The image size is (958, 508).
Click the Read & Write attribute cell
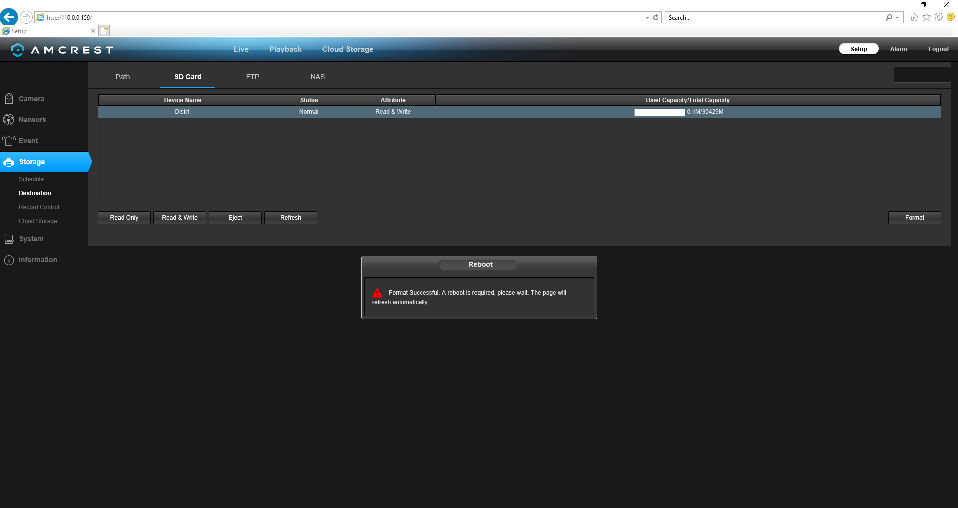click(393, 112)
